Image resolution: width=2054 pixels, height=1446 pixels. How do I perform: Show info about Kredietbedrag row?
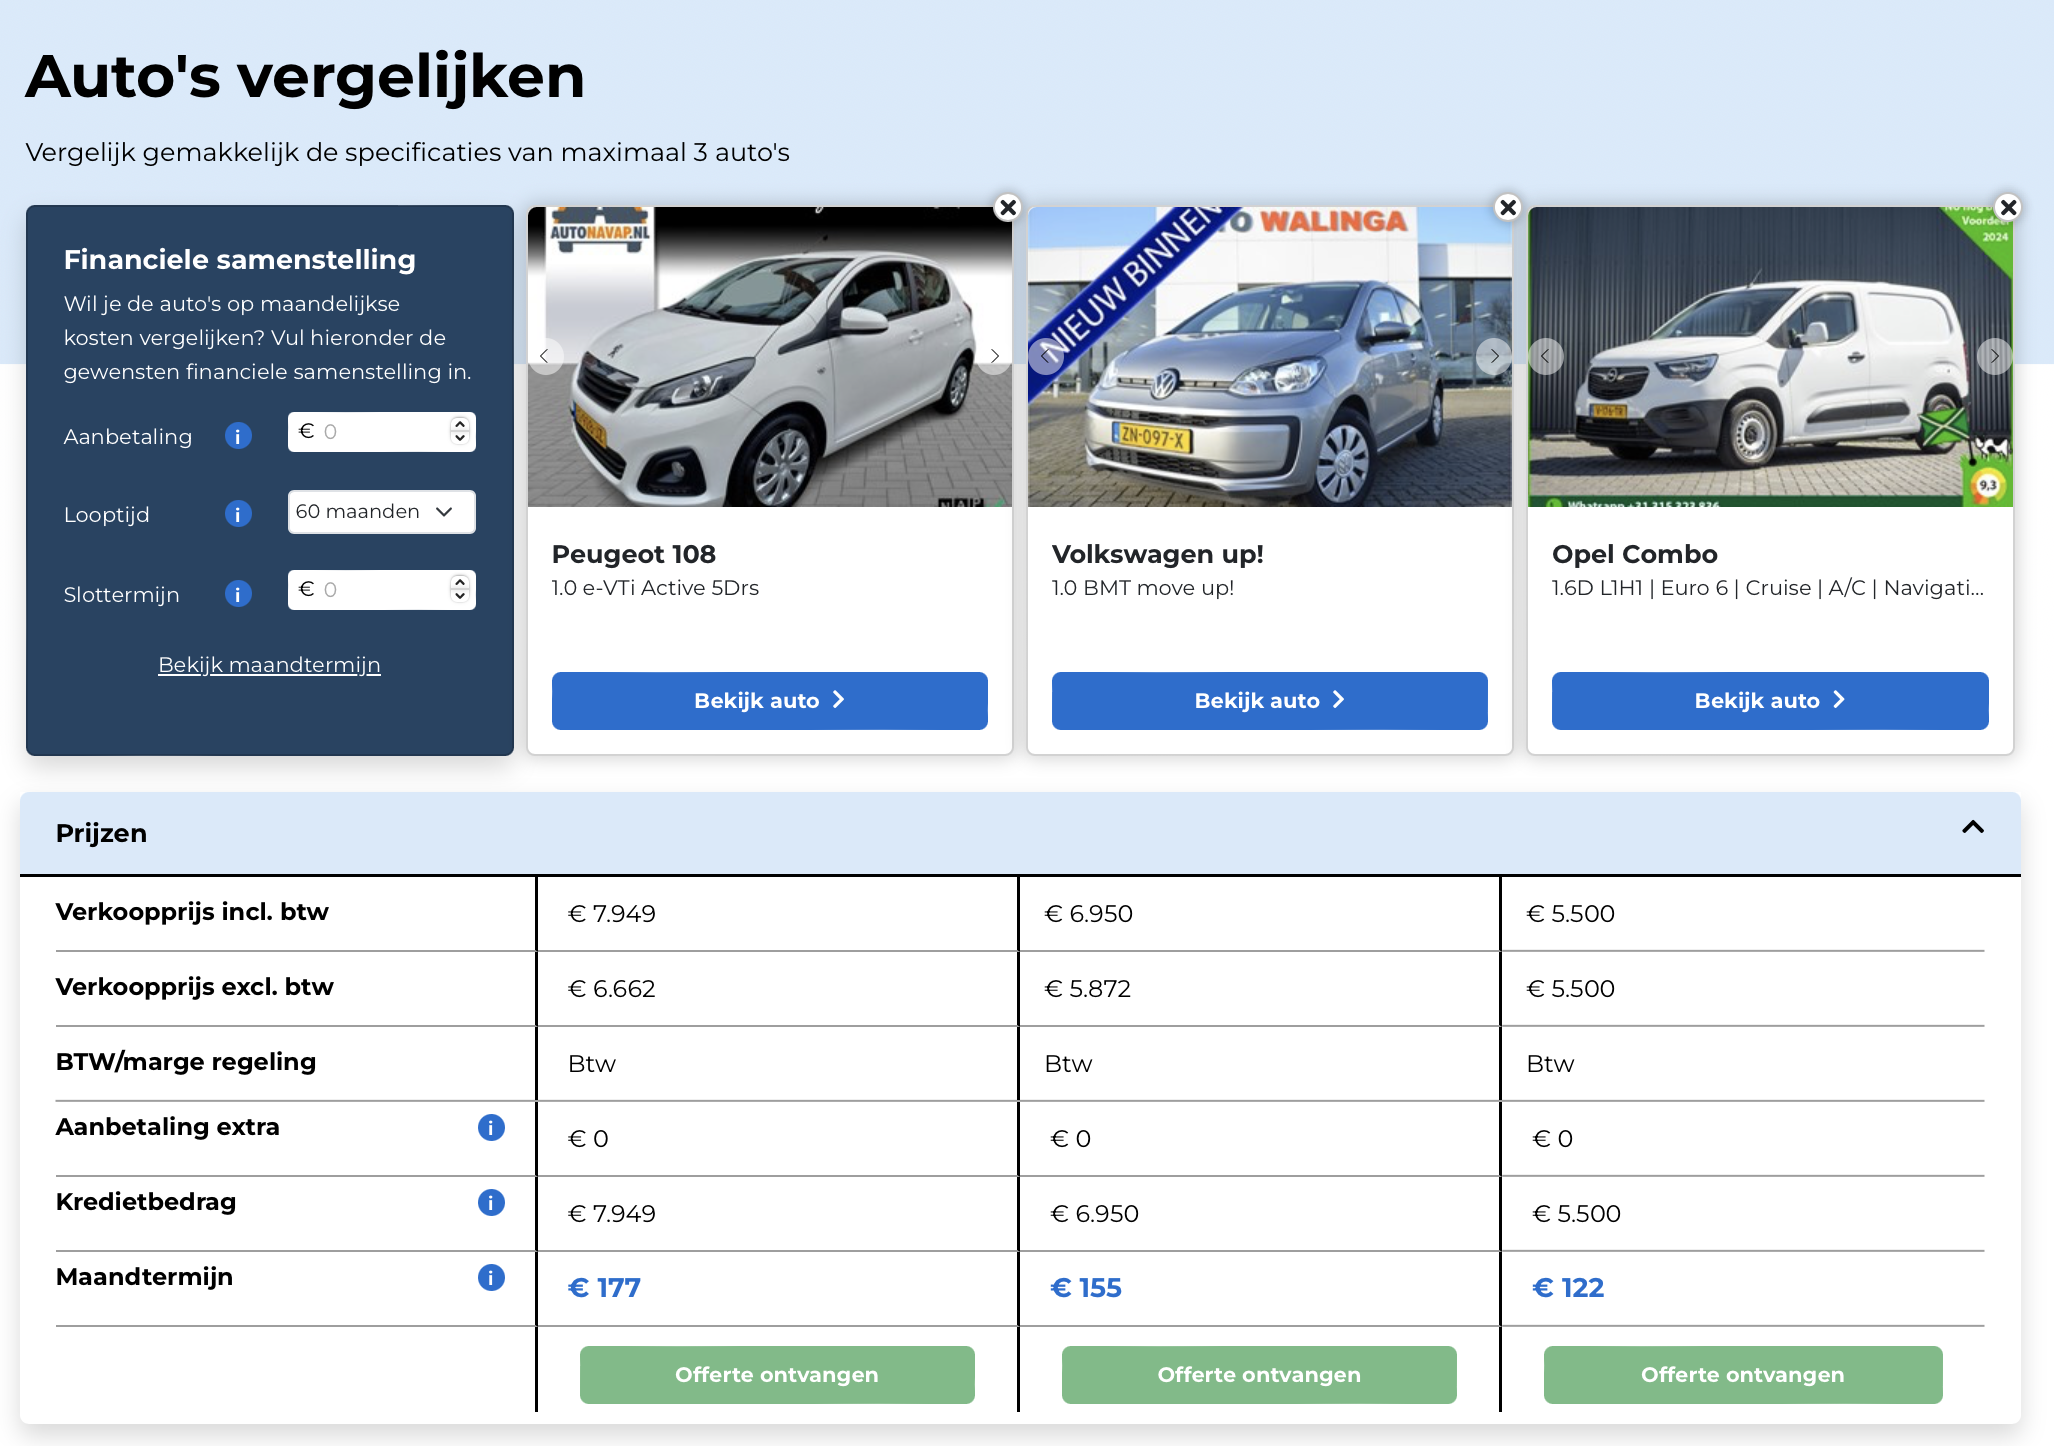tap(491, 1202)
